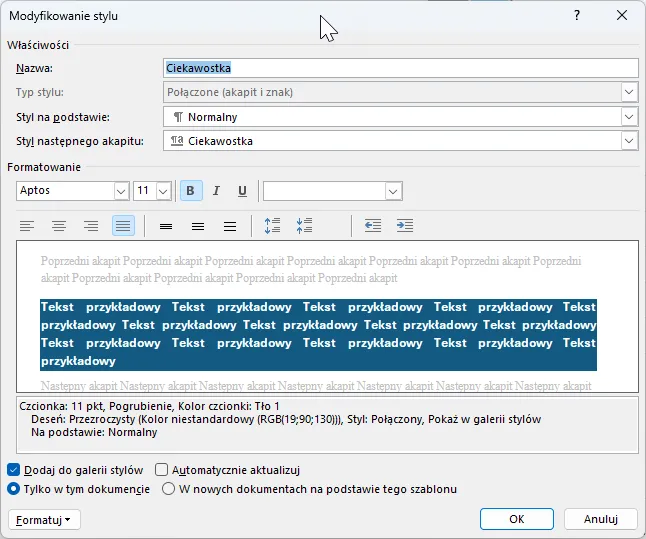646x539 pixels.
Task: Open the font color picker
Action: tap(393, 191)
